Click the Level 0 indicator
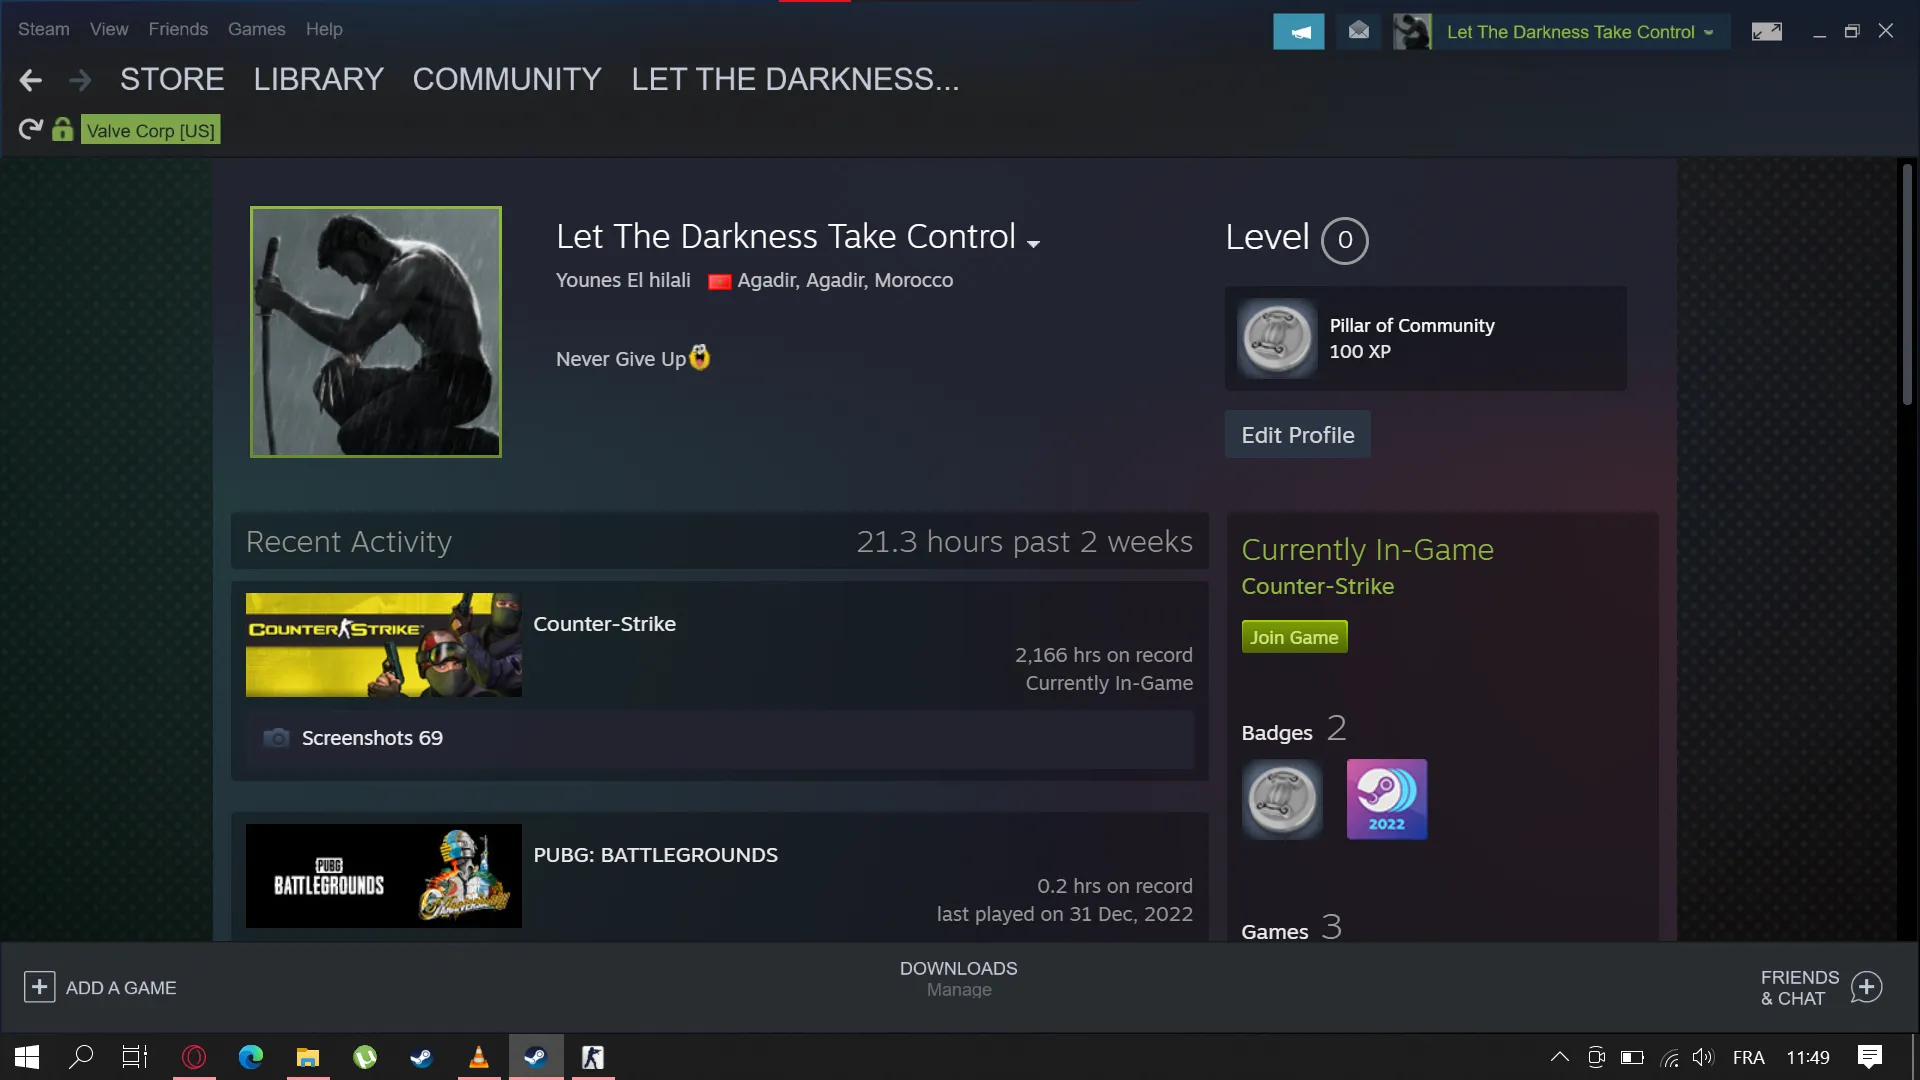Viewport: 1920px width, 1080px height. pyautogui.click(x=1345, y=240)
